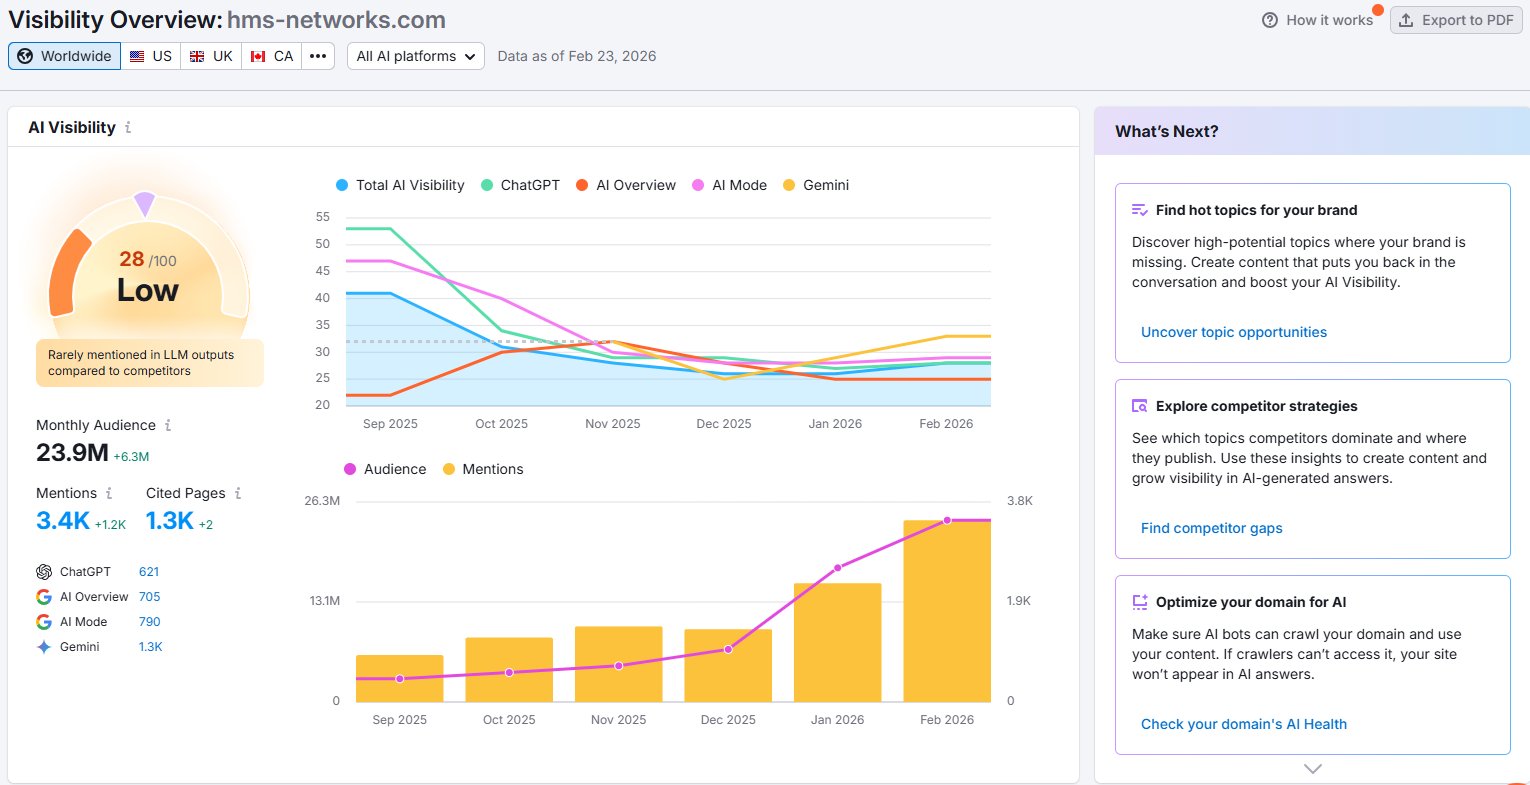Image resolution: width=1530 pixels, height=785 pixels.
Task: Click ChatGPT mentions count 621
Action: point(149,572)
